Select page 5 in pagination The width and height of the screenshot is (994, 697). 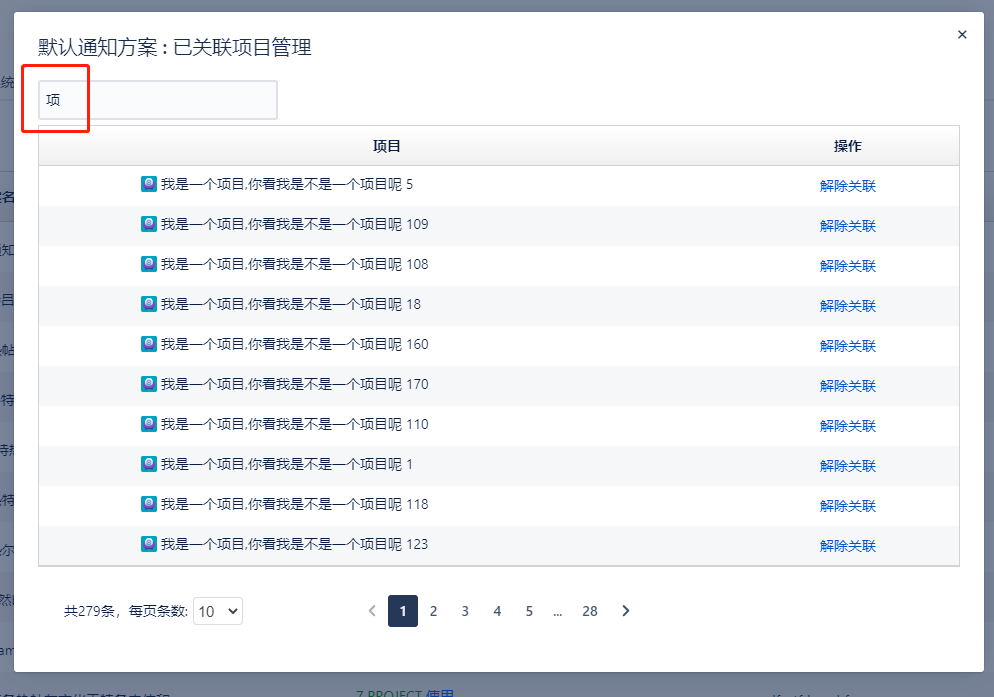529,611
